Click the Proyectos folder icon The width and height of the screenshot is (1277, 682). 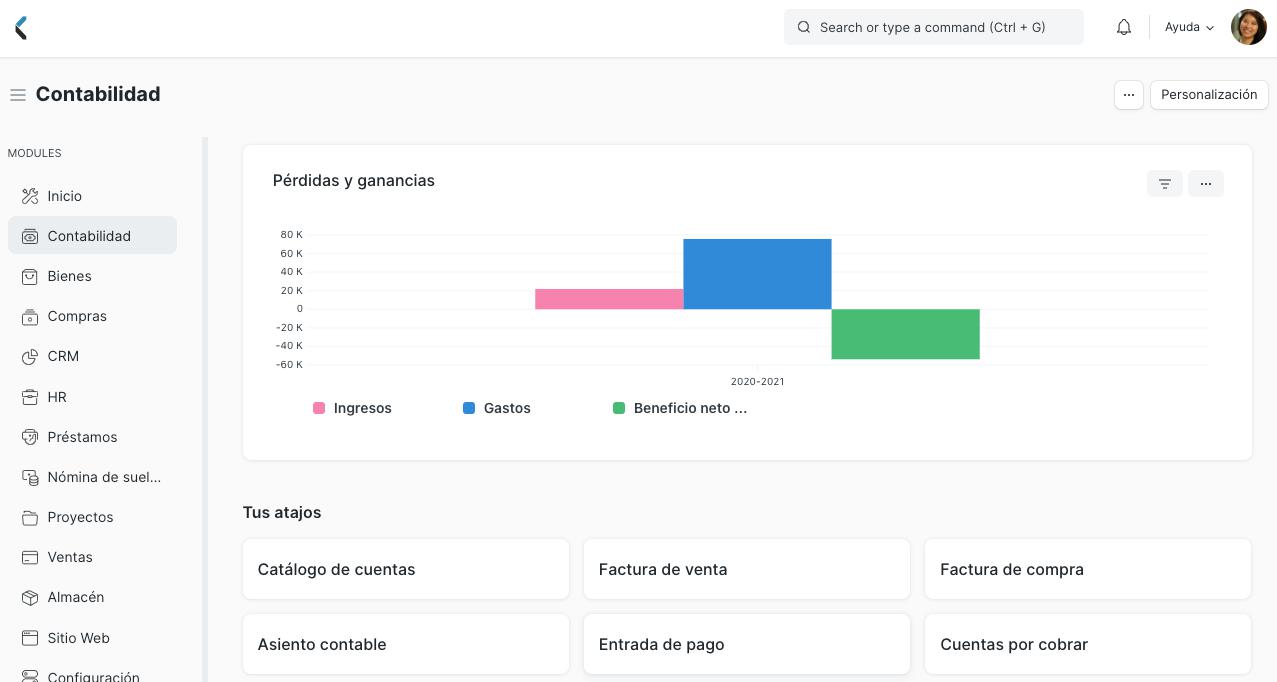coord(30,517)
